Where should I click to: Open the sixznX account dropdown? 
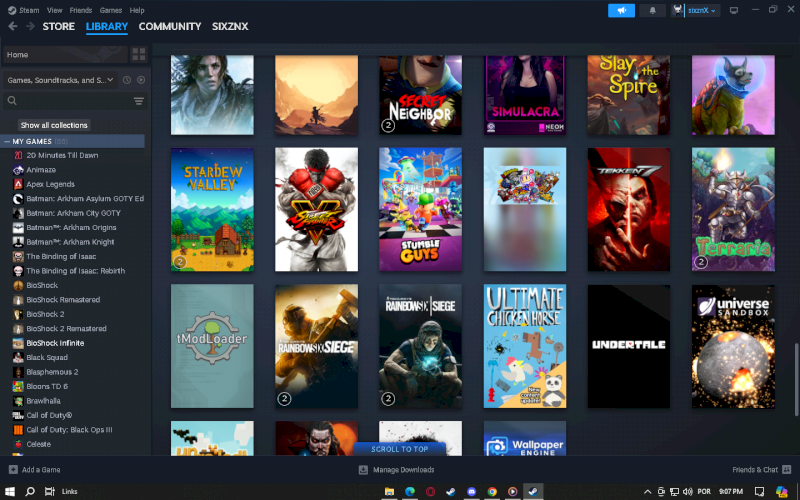coord(696,10)
